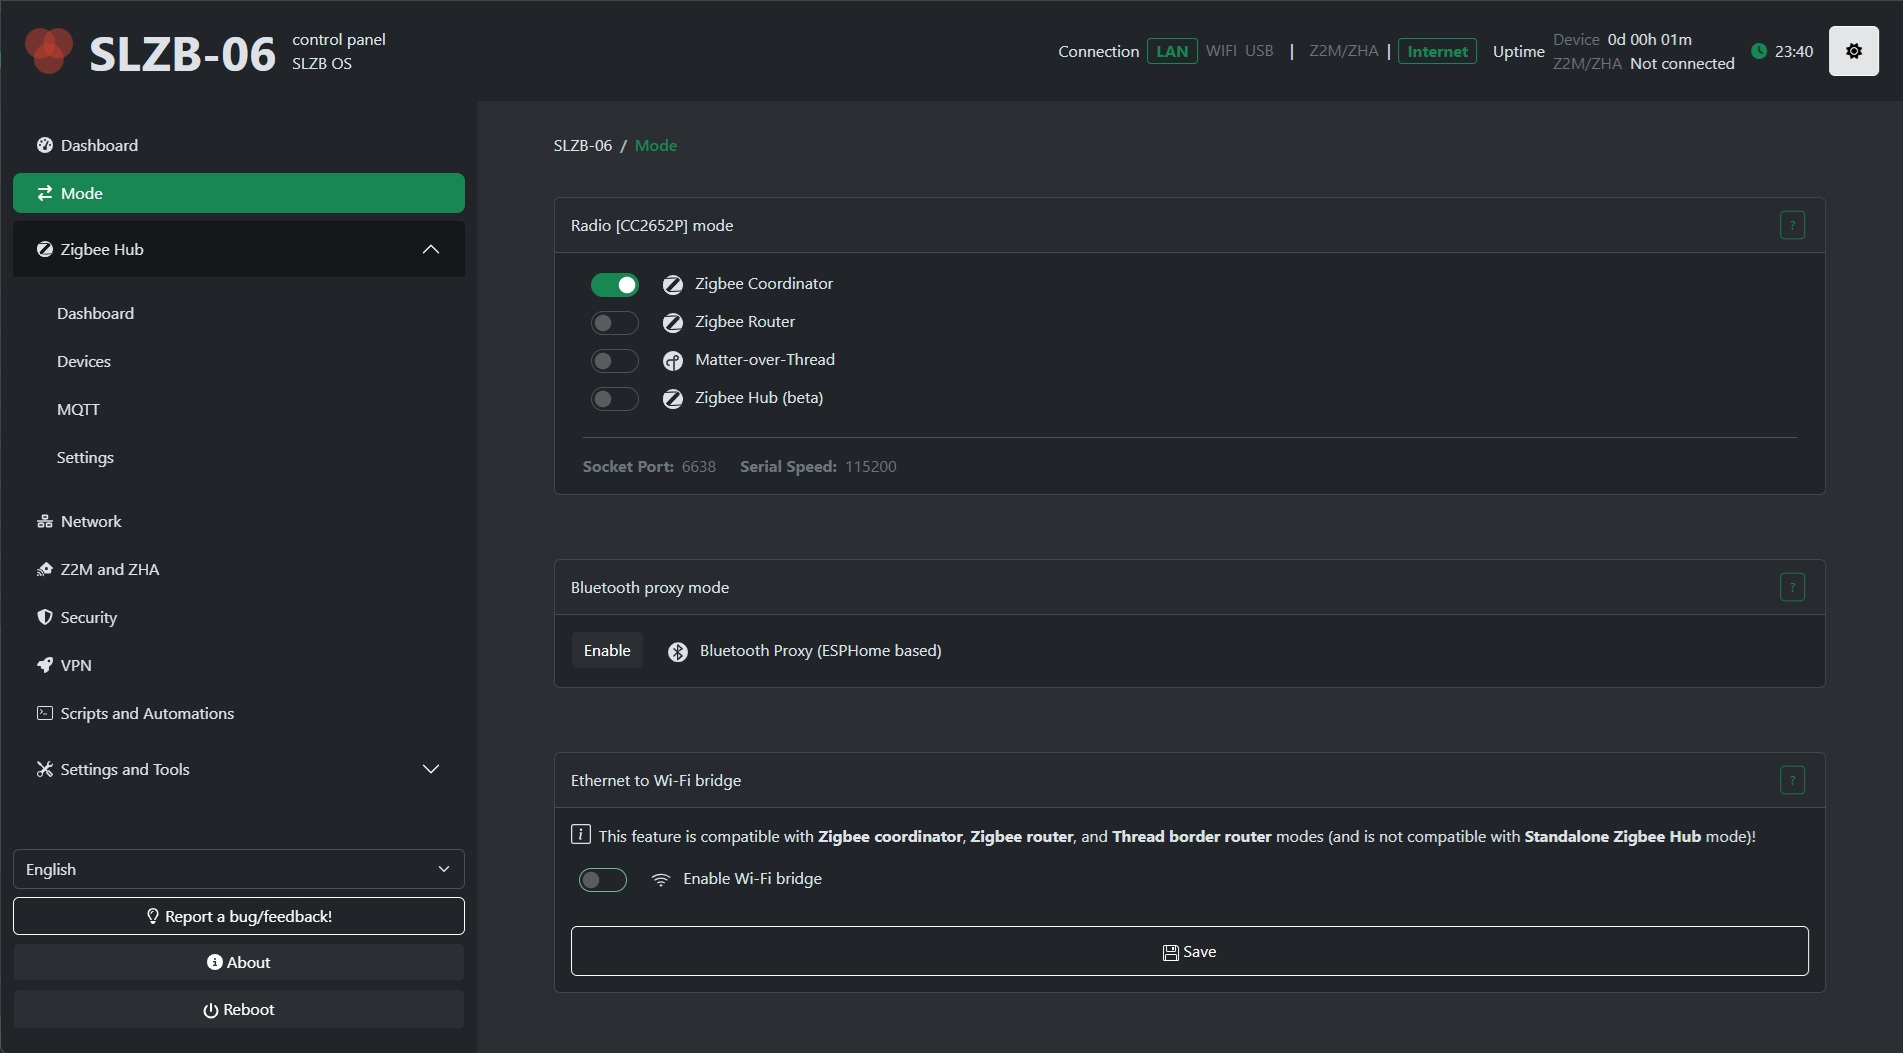Expand the Settings and Tools section
Screen dimensions: 1903x1053
431,769
